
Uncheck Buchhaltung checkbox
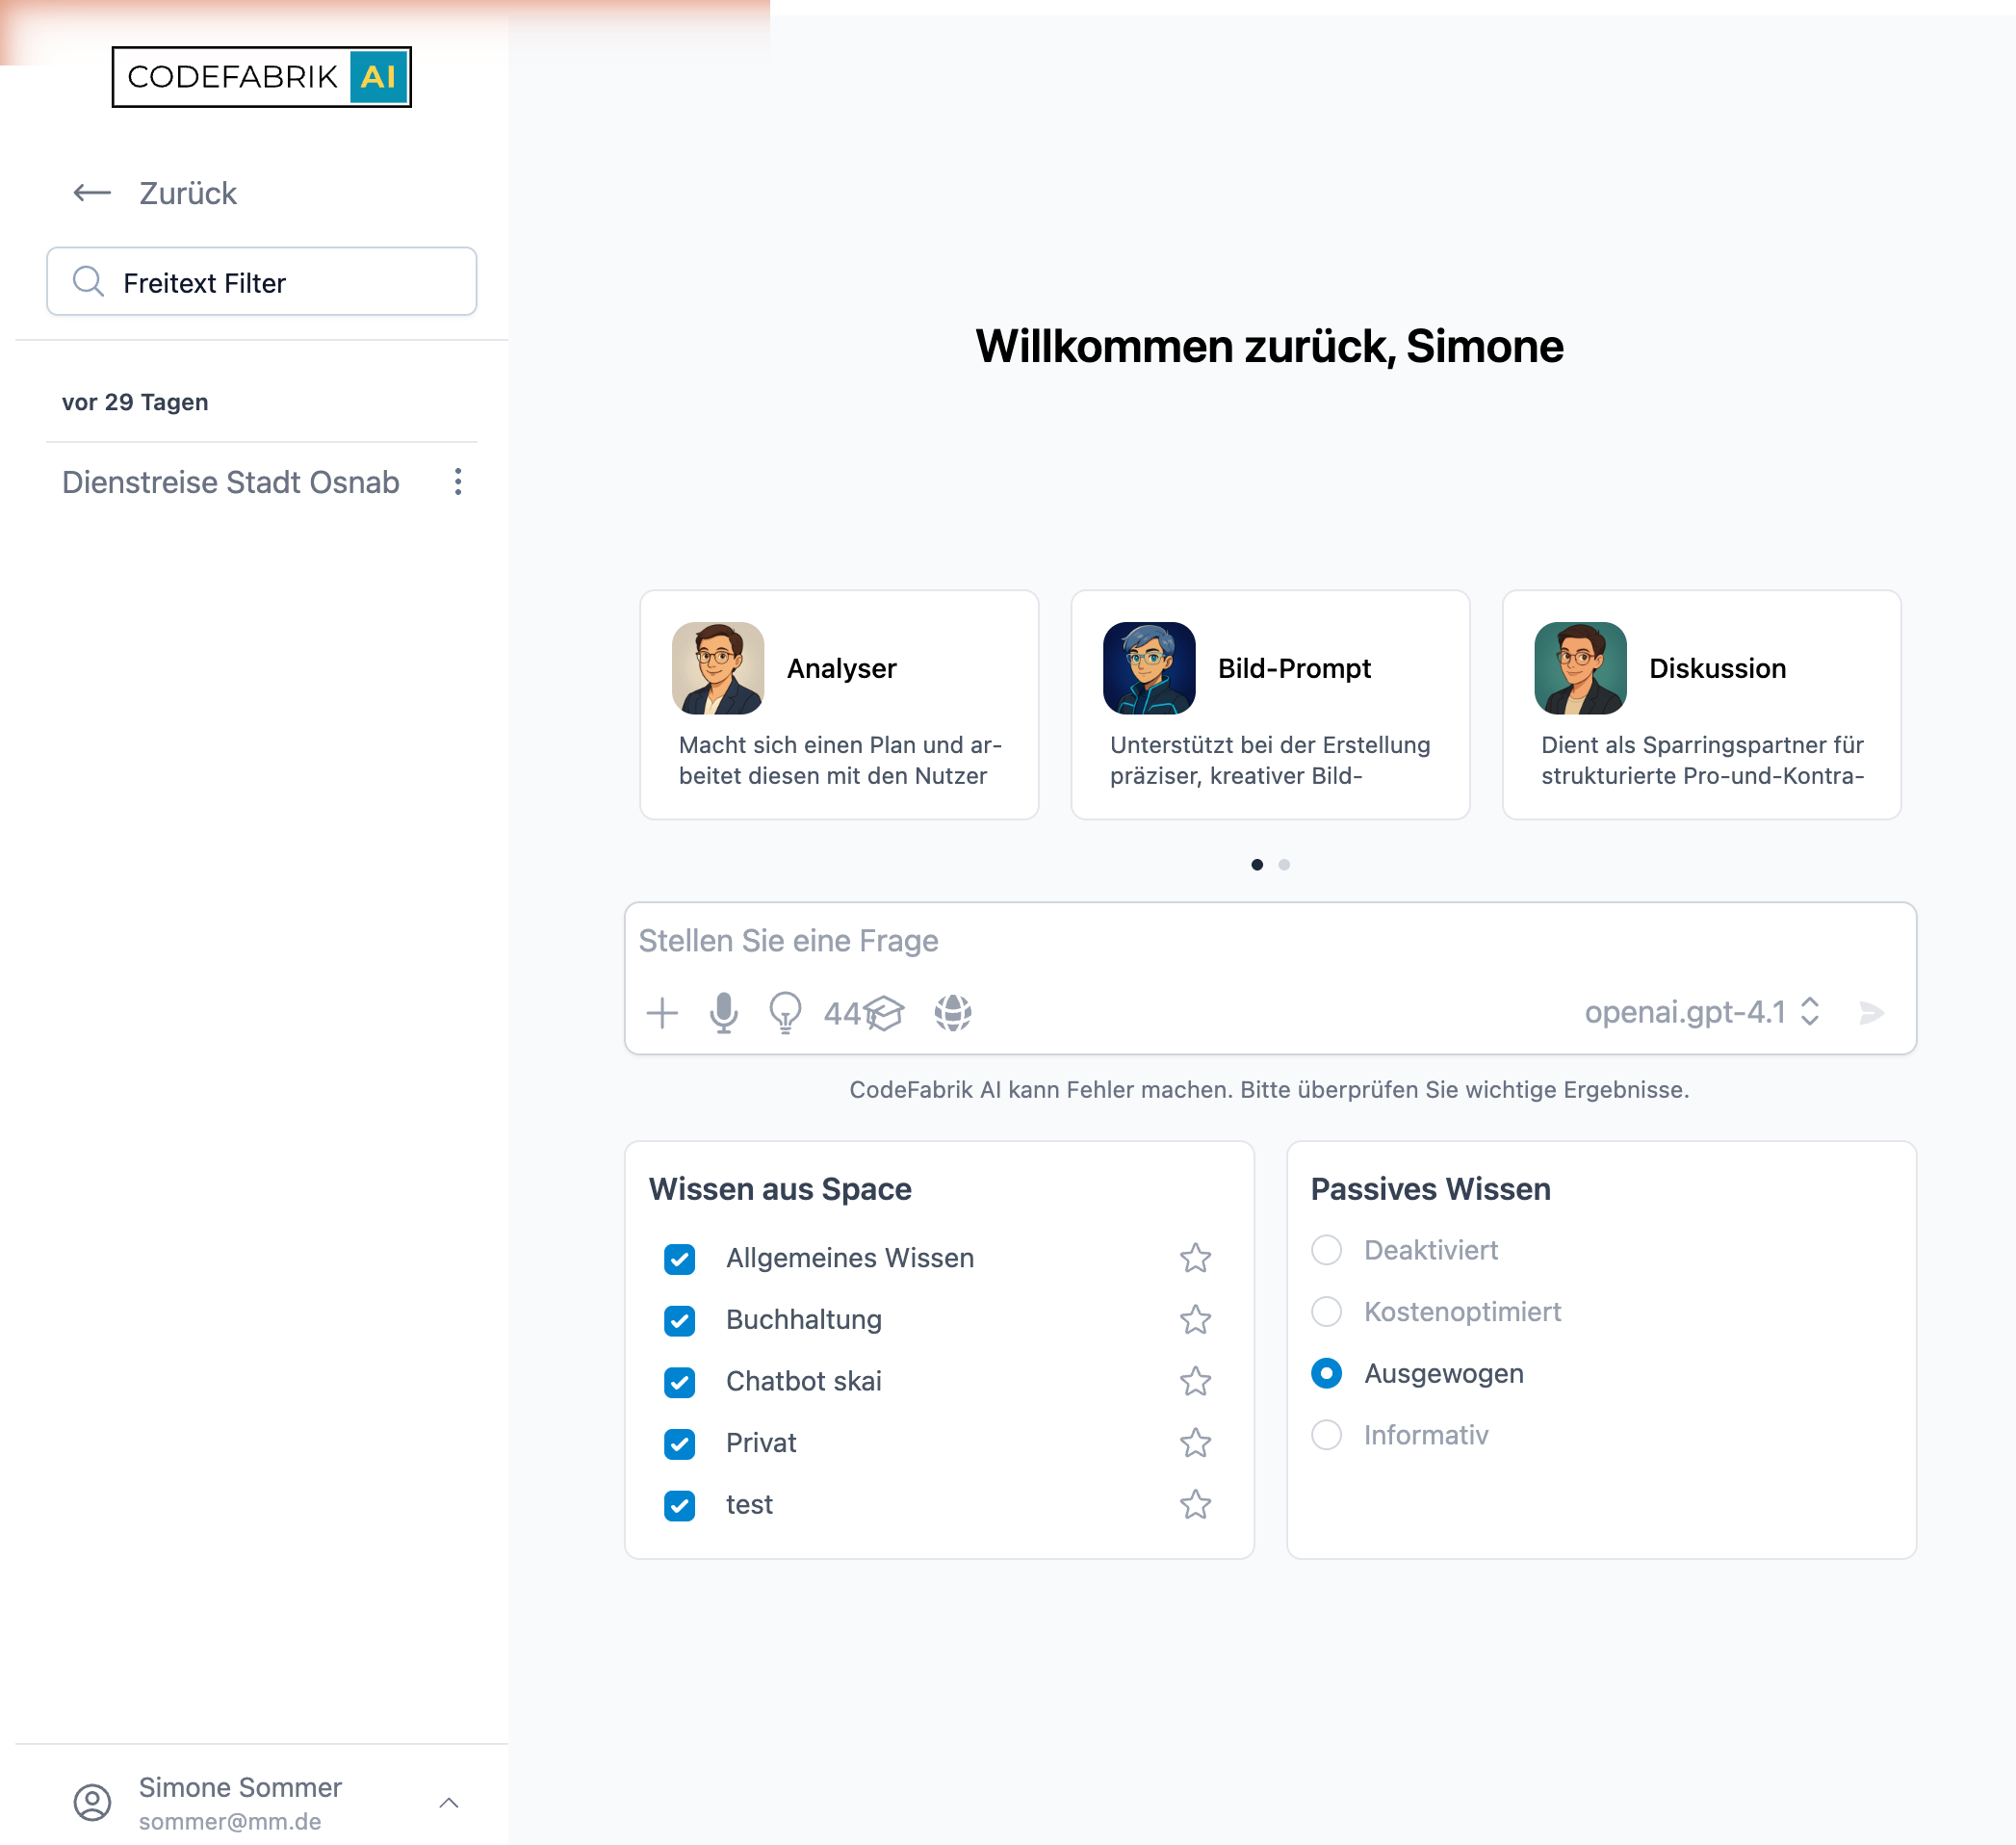(x=680, y=1321)
